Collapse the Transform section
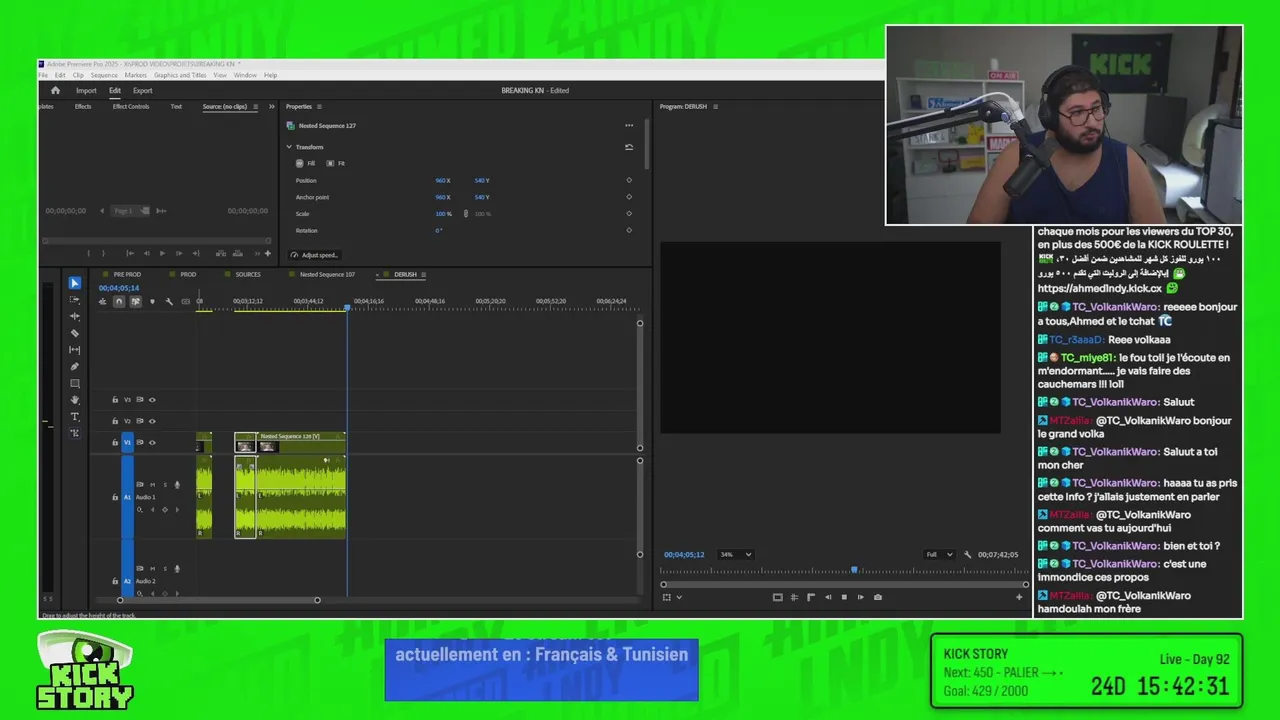The image size is (1280, 720). [289, 147]
